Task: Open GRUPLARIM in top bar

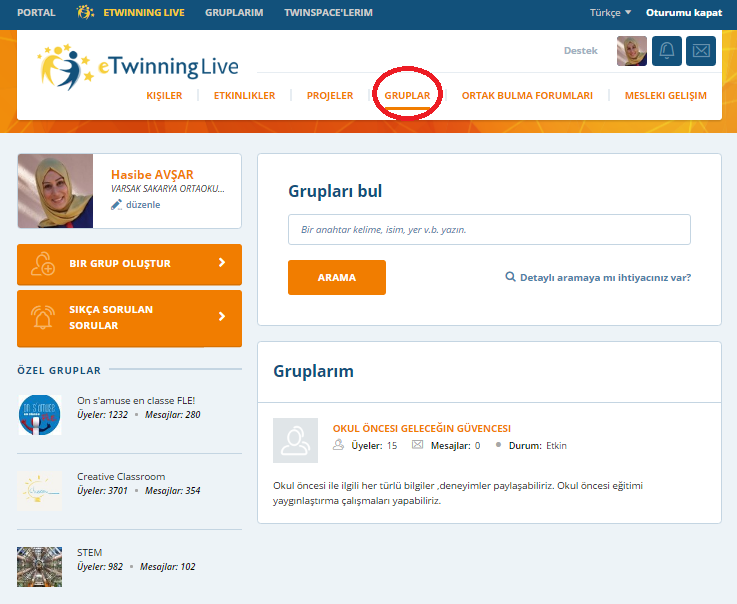Action: 234,13
